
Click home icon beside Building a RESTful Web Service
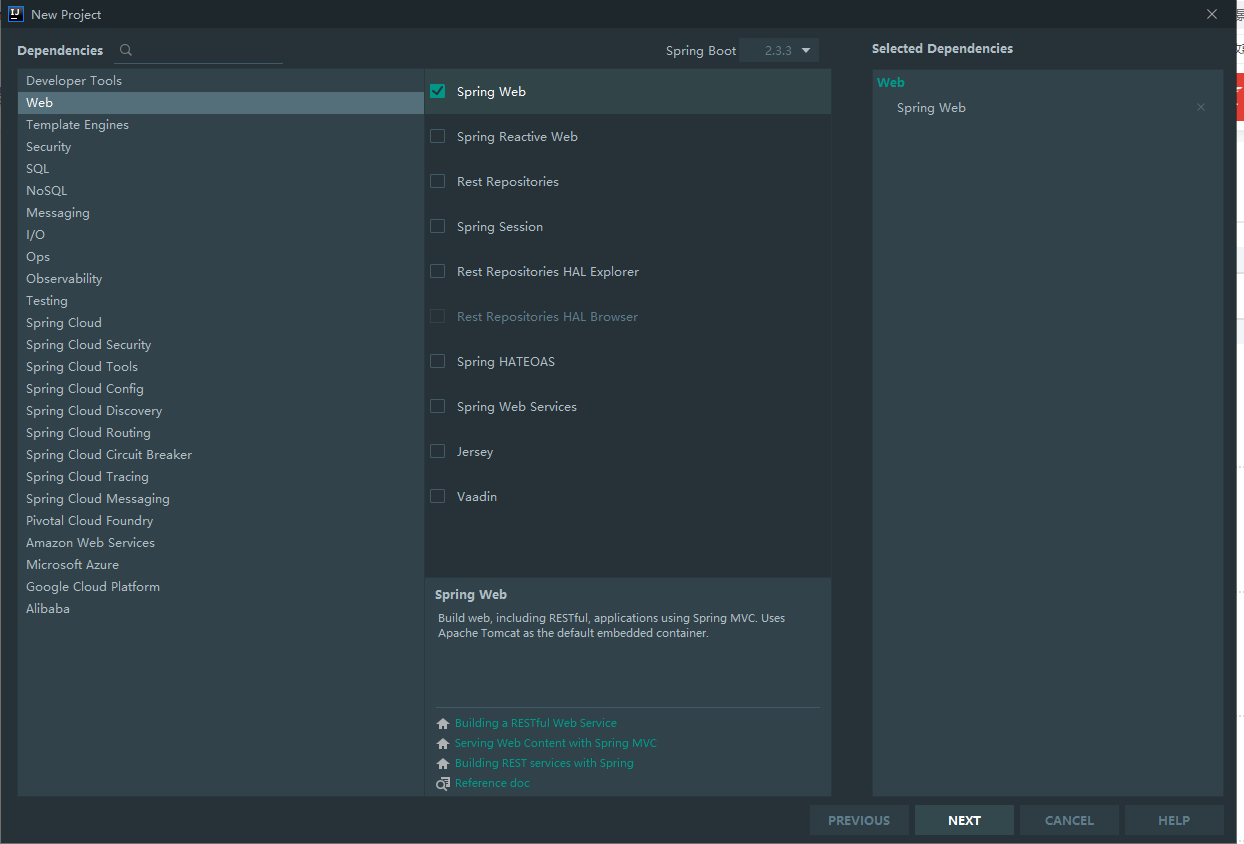tap(443, 724)
